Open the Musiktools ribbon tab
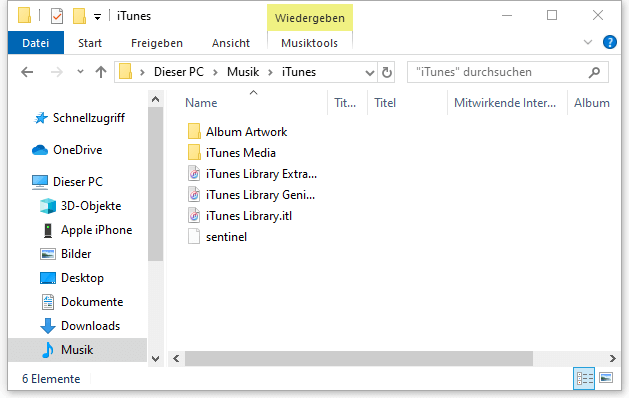Viewport: 629px width, 398px height. coord(309,43)
